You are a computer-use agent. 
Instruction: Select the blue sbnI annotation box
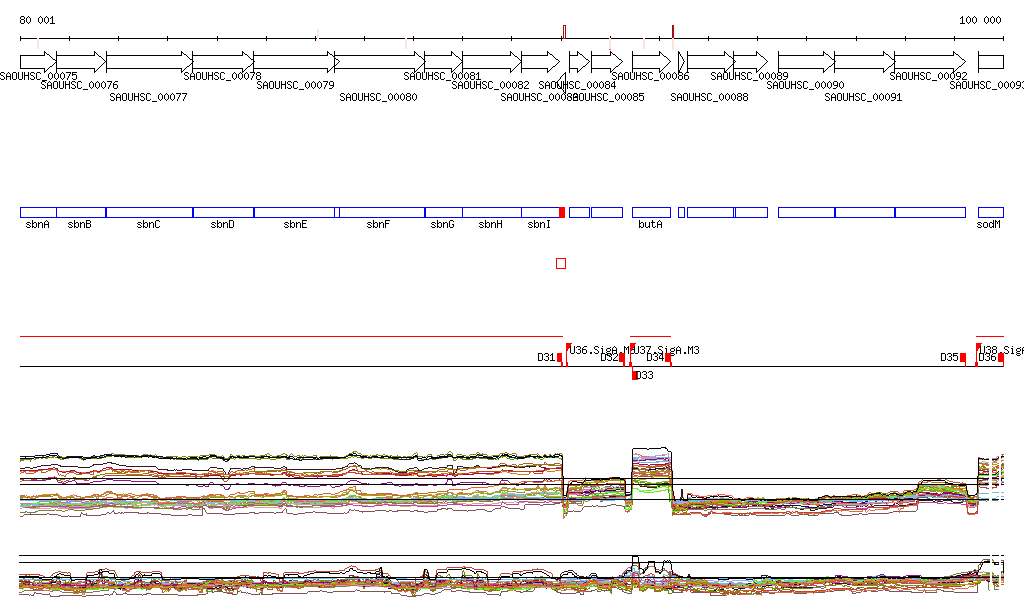click(541, 212)
